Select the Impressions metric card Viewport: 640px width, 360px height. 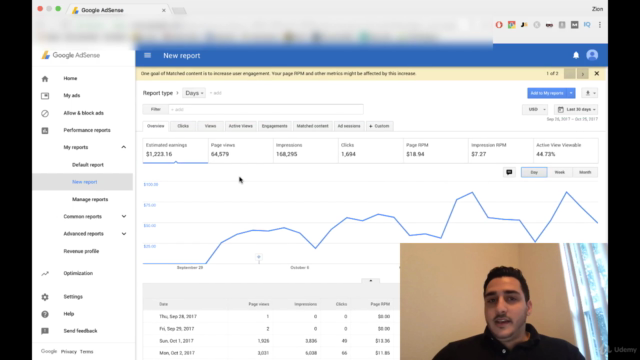coord(305,151)
